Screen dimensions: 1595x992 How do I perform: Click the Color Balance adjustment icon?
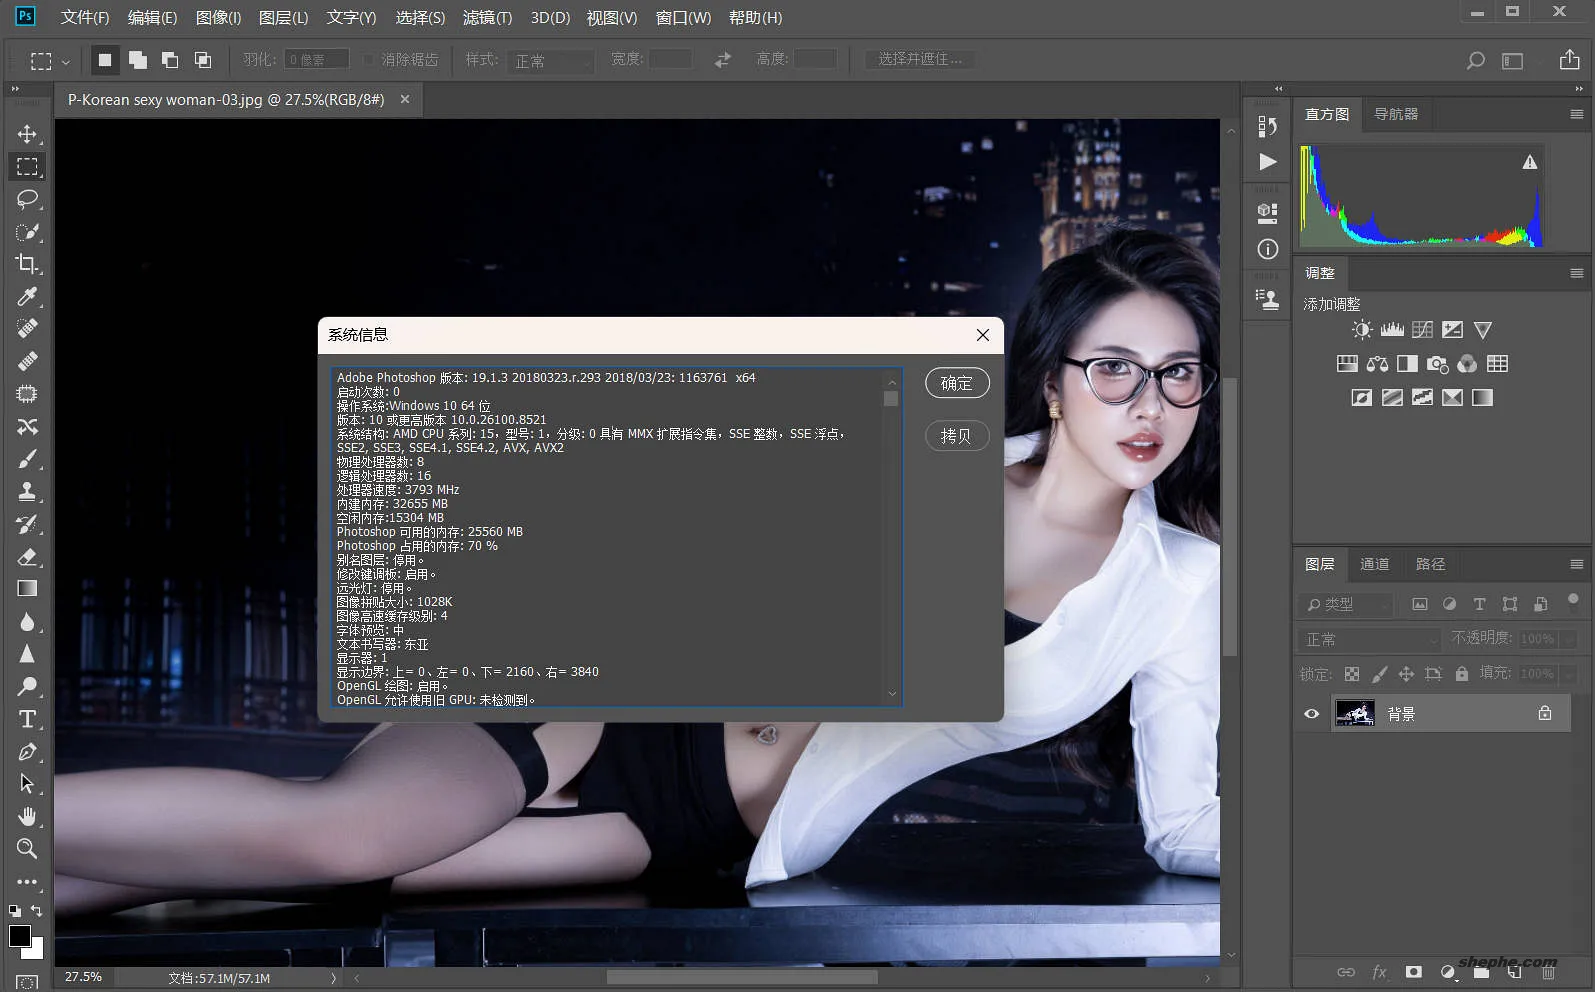click(1377, 364)
